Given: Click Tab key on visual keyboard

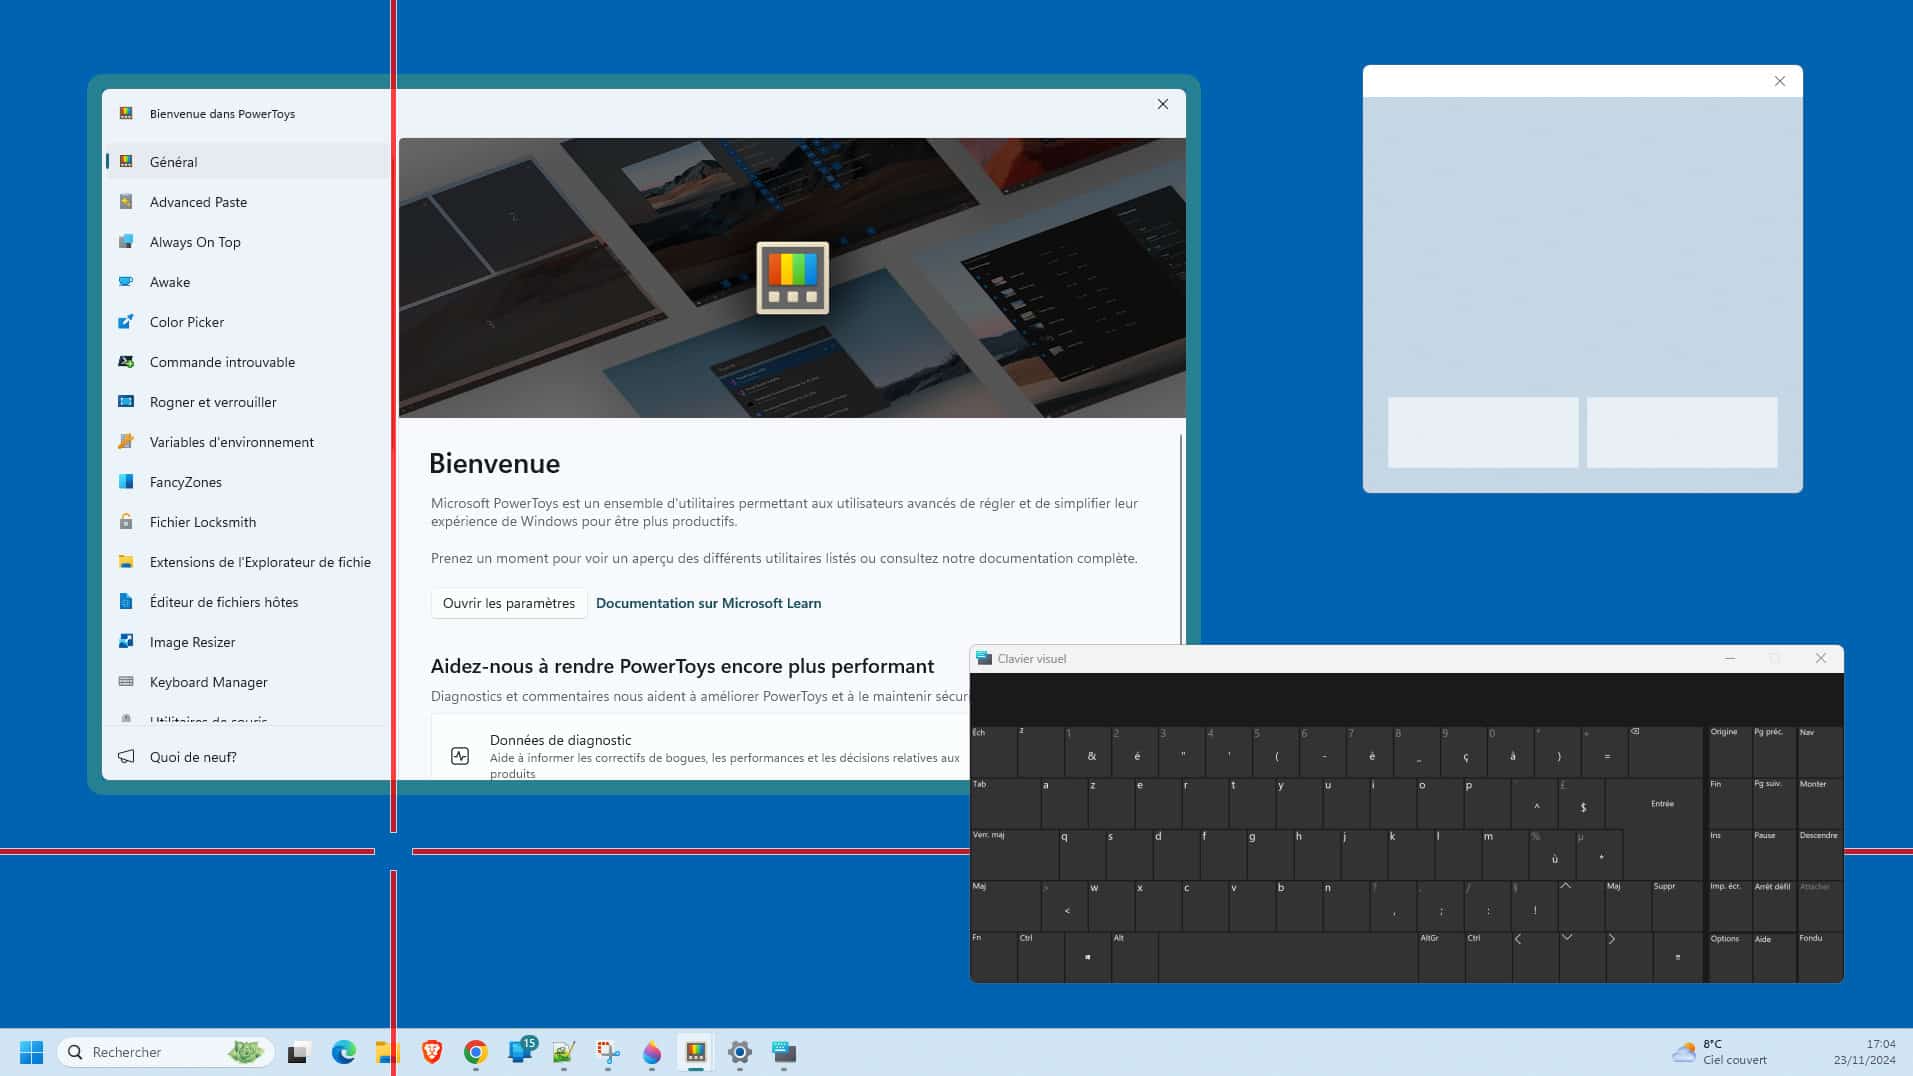Looking at the screenshot, I should tap(1004, 803).
